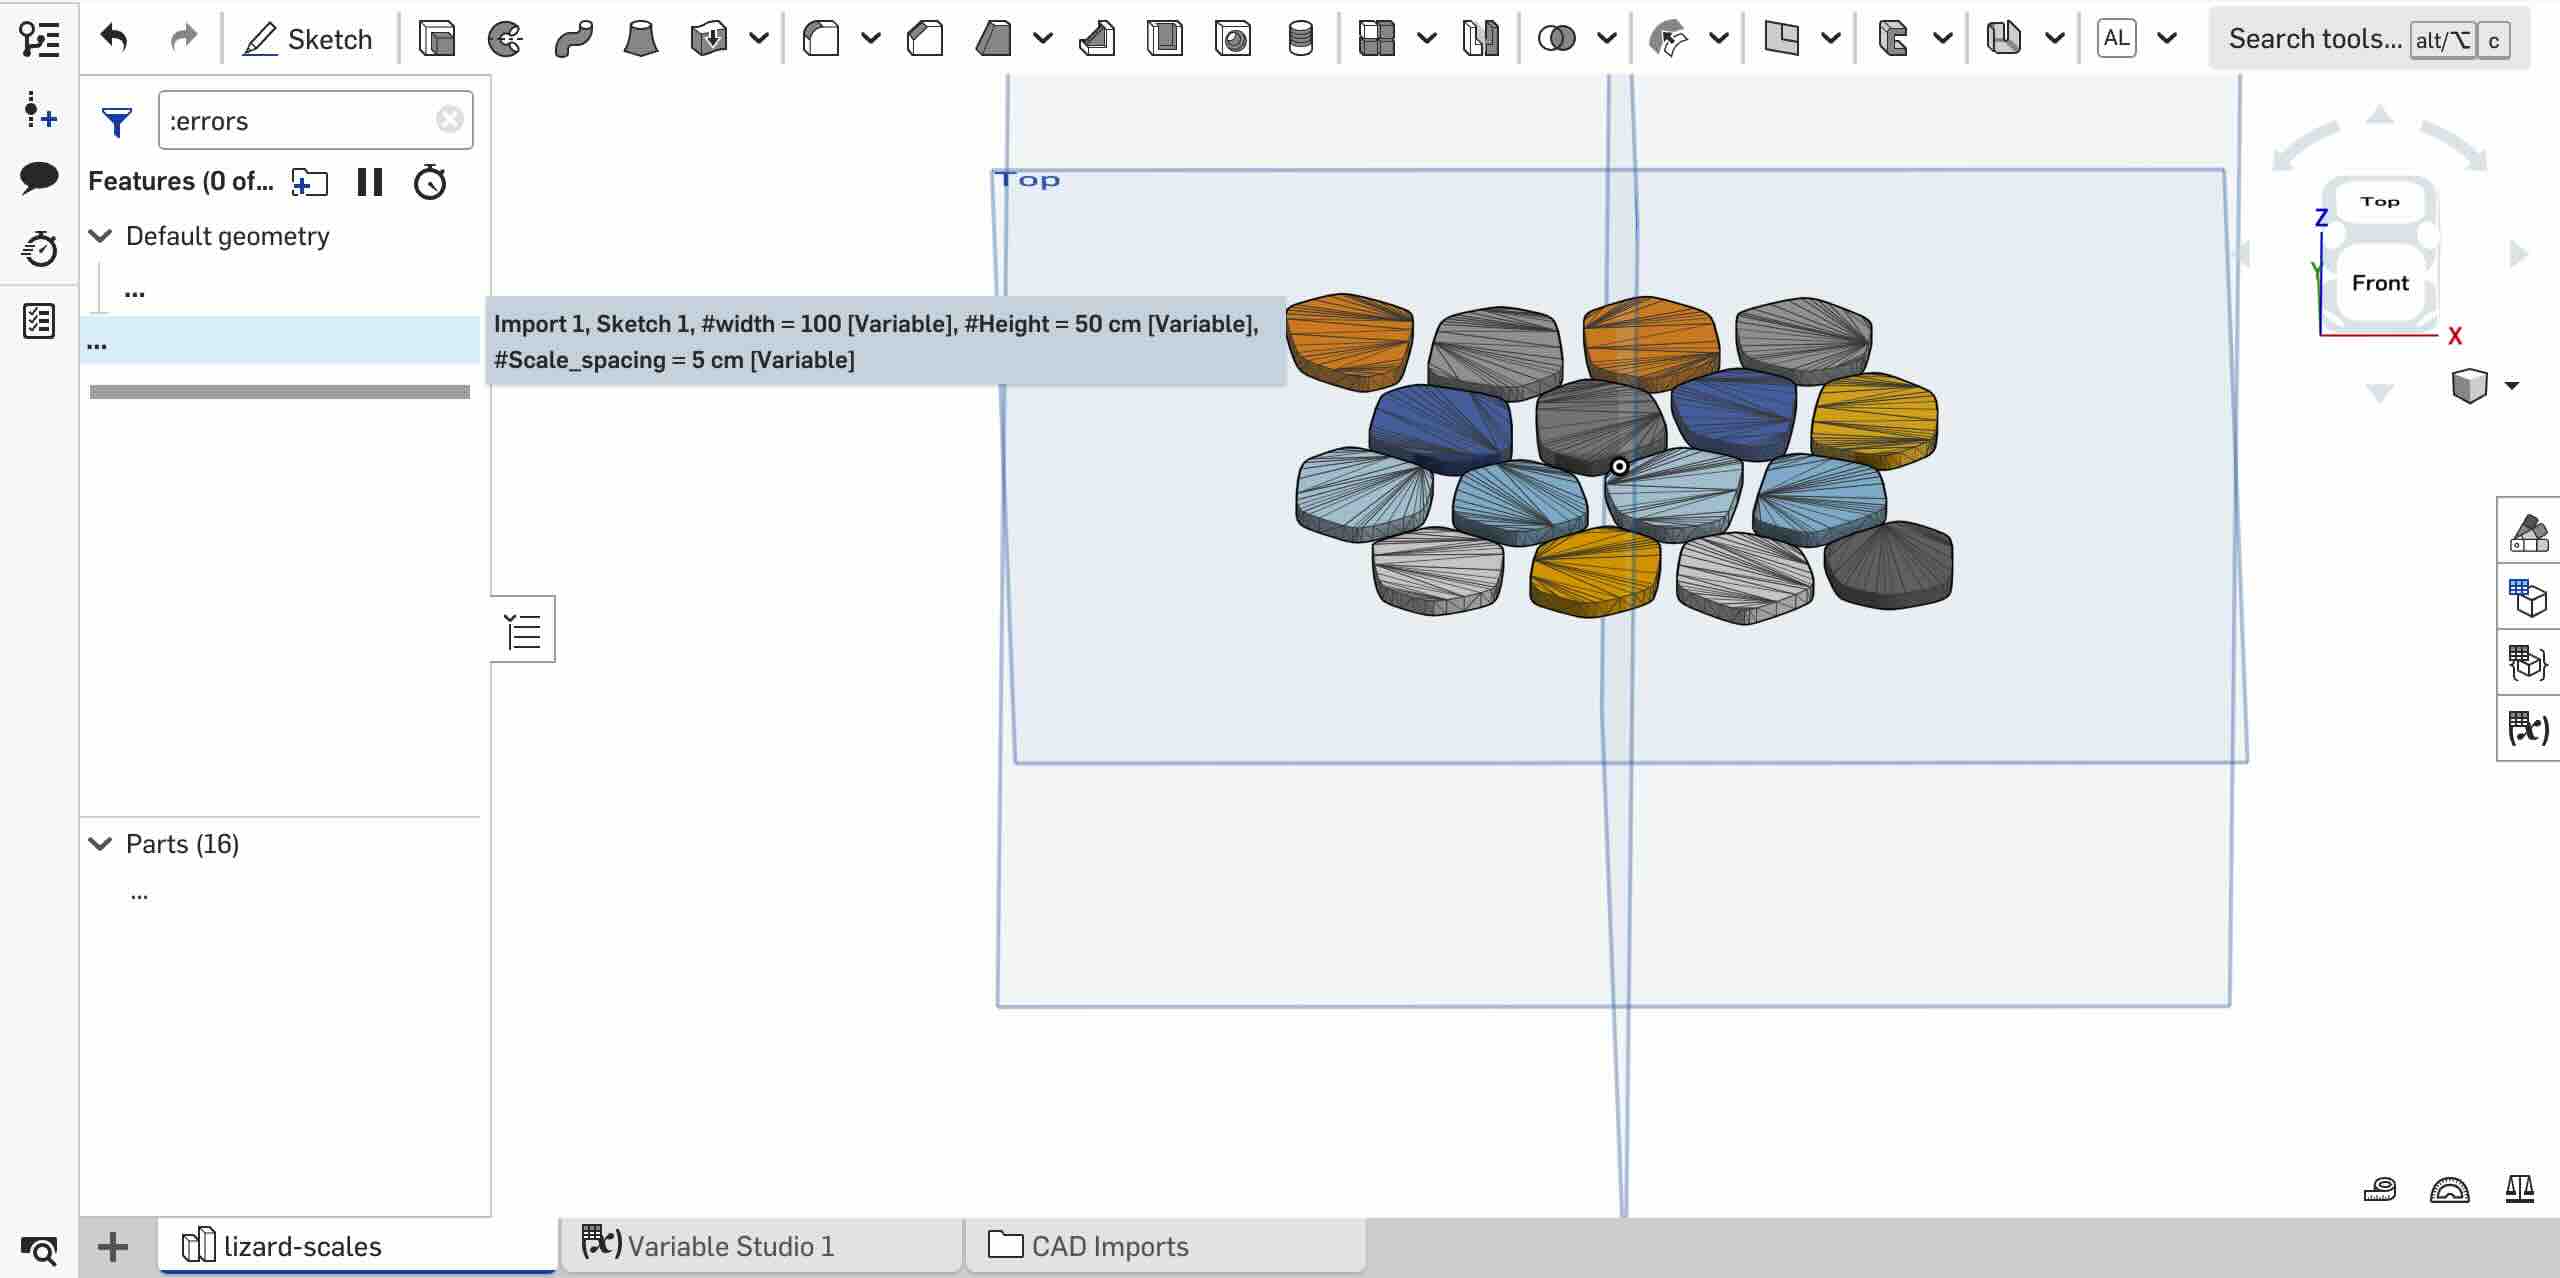The width and height of the screenshot is (2560, 1278).
Task: Collapse the Parts (16) list
Action: 100,844
